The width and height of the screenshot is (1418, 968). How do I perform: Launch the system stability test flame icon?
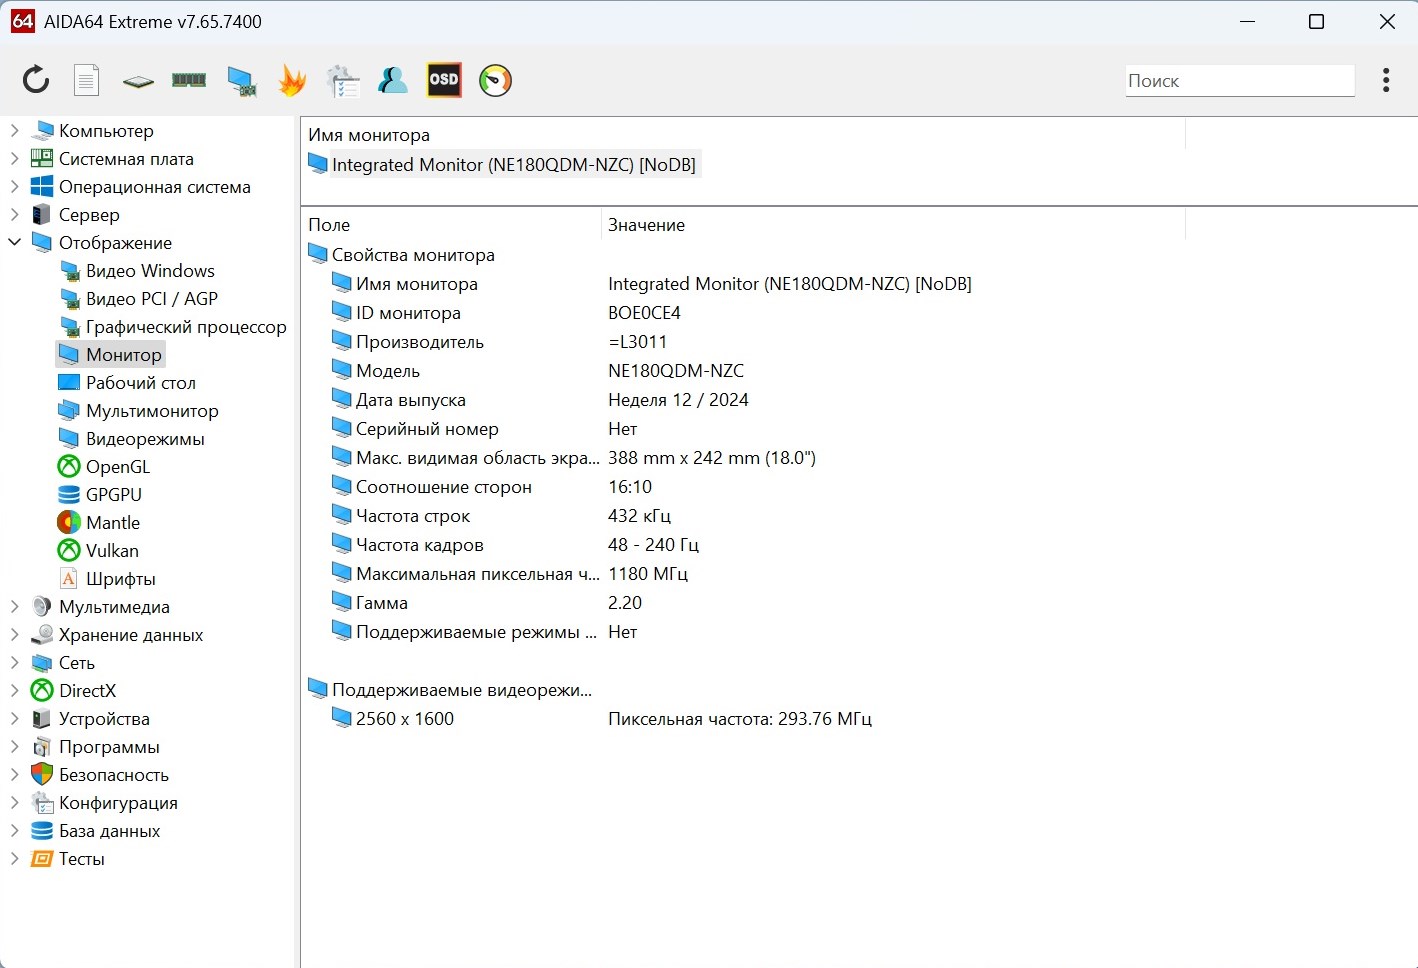coord(292,80)
